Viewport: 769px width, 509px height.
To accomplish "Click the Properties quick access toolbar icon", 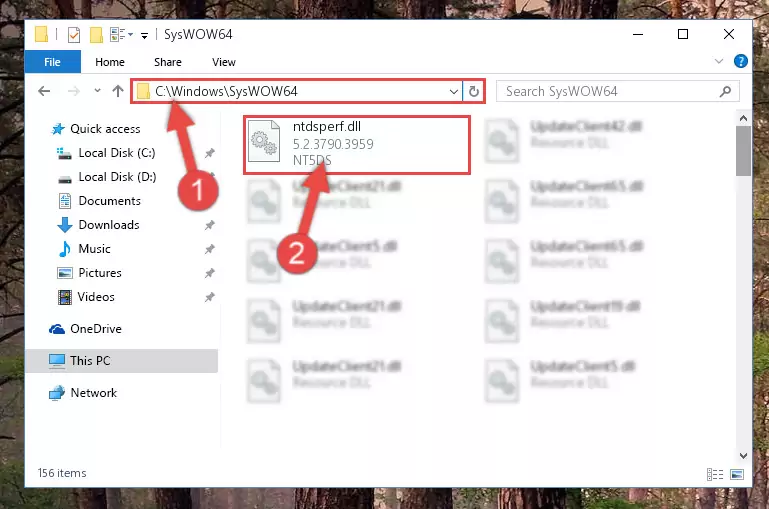I will pos(74,35).
